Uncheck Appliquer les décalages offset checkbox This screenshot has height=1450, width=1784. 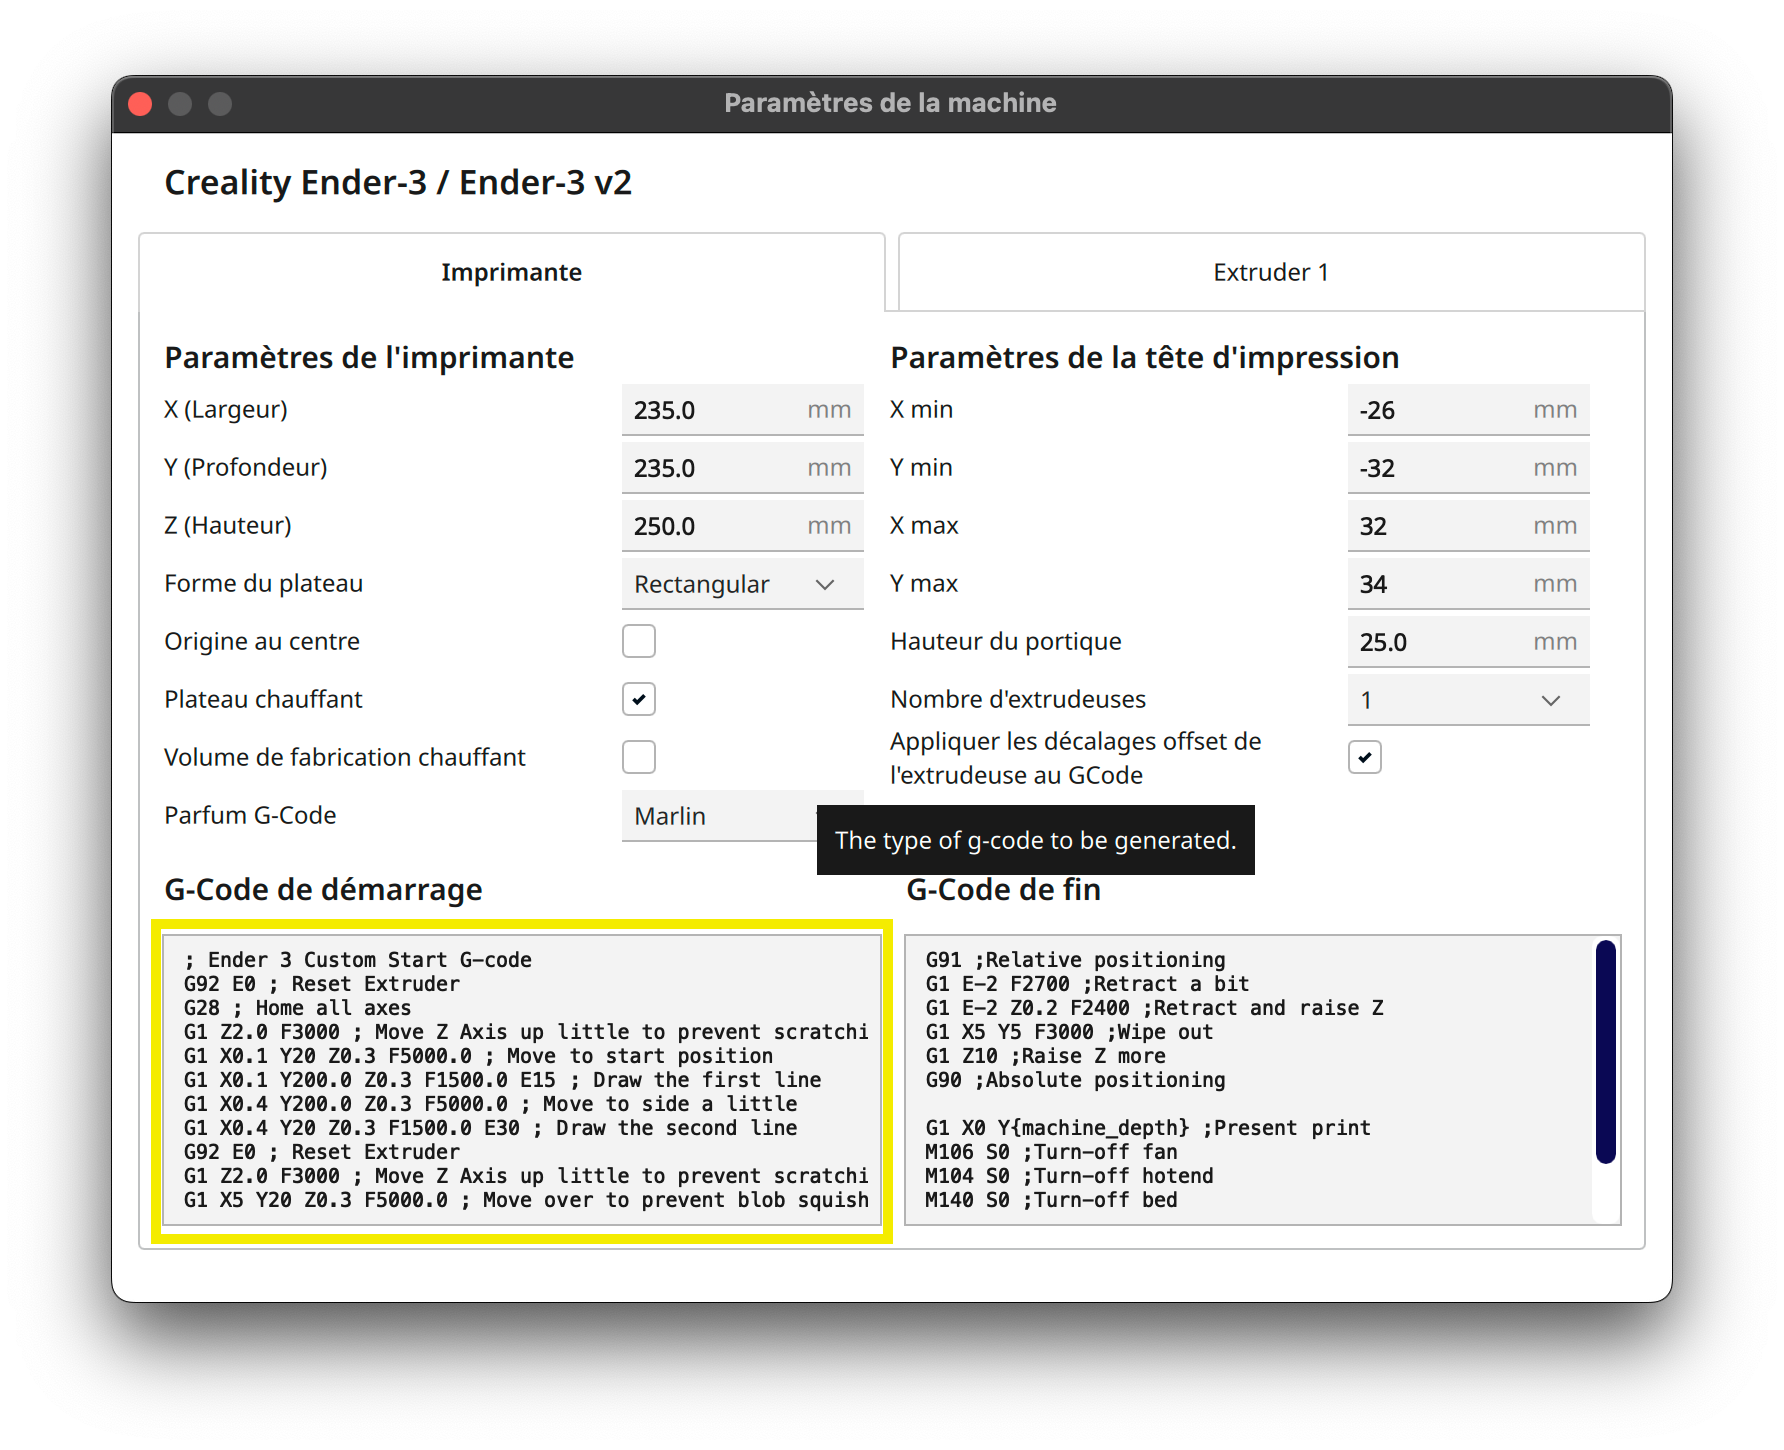1365,757
